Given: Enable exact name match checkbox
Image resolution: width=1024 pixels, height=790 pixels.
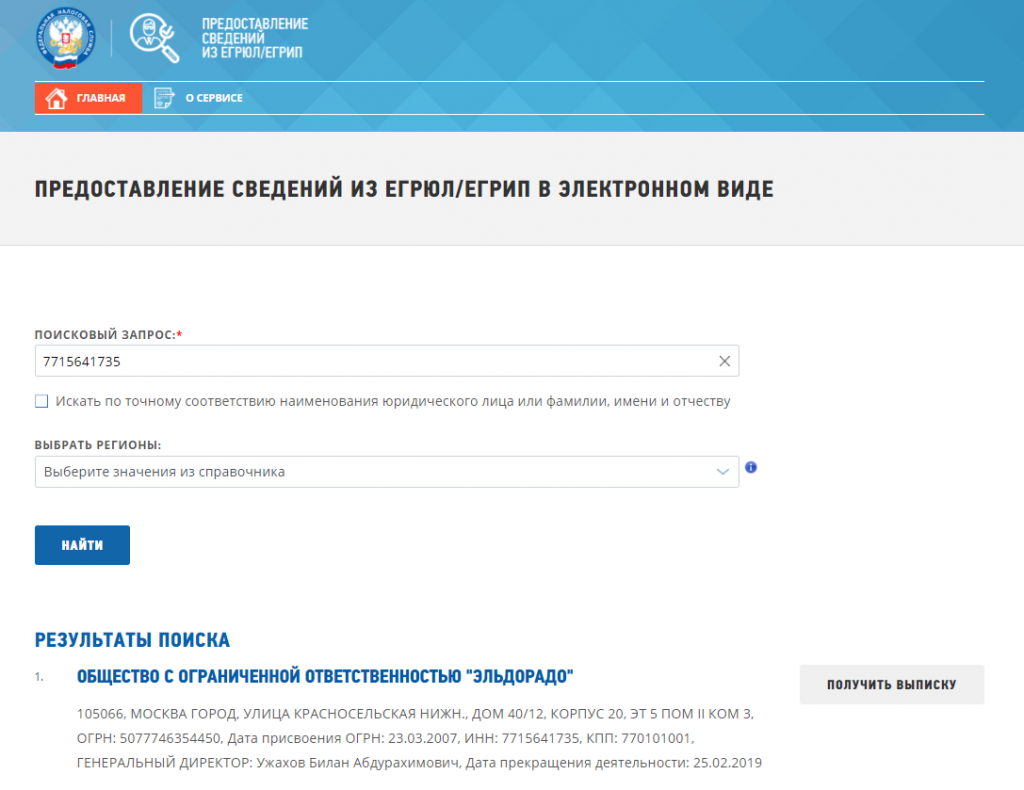Looking at the screenshot, I should click(42, 401).
